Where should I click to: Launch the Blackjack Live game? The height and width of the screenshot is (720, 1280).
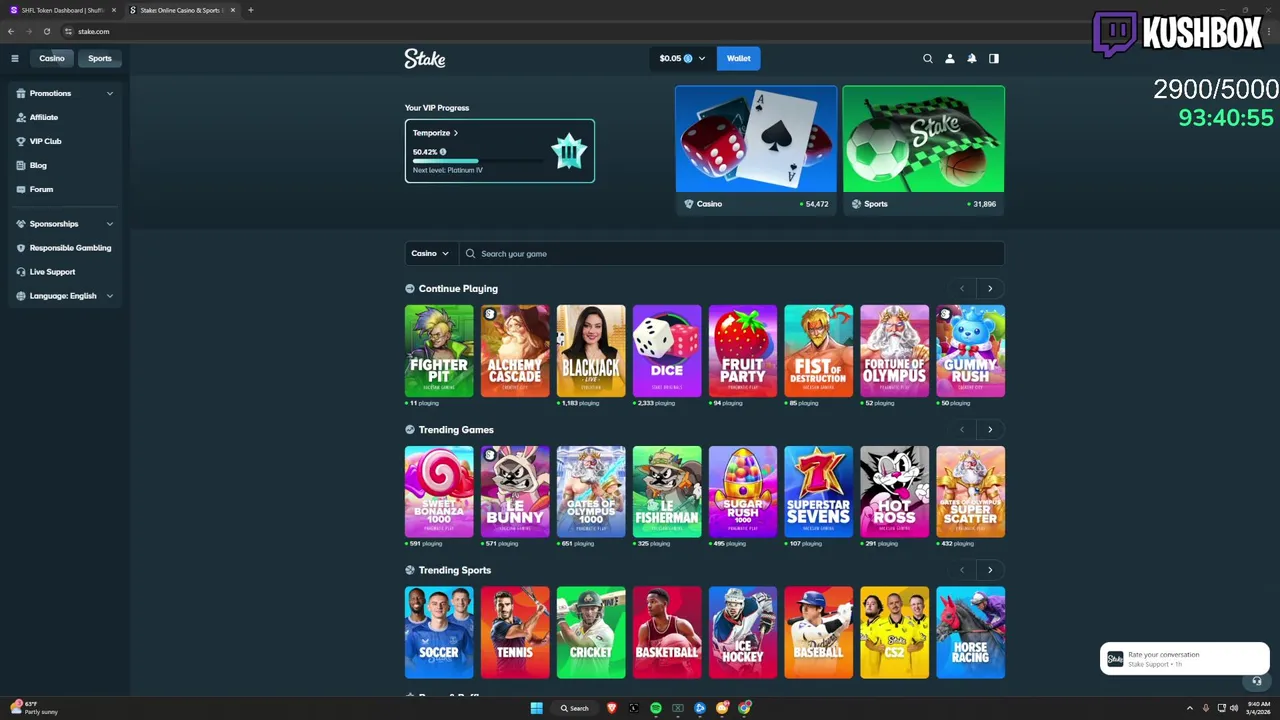[x=591, y=351]
